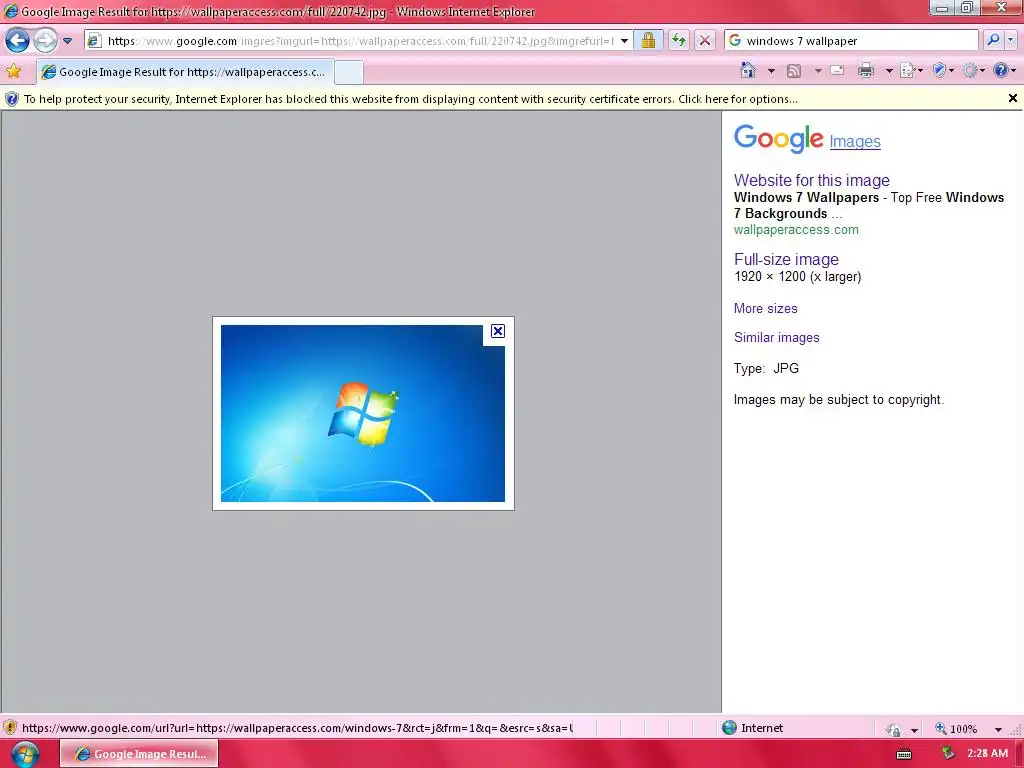Open a new blank tab

[349, 72]
